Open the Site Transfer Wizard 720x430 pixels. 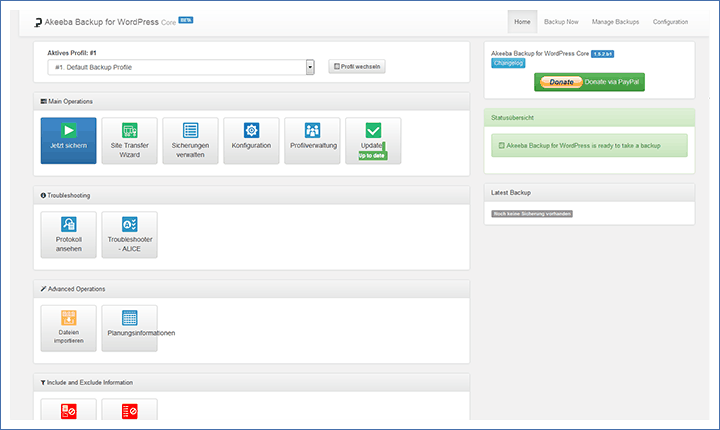(129, 141)
